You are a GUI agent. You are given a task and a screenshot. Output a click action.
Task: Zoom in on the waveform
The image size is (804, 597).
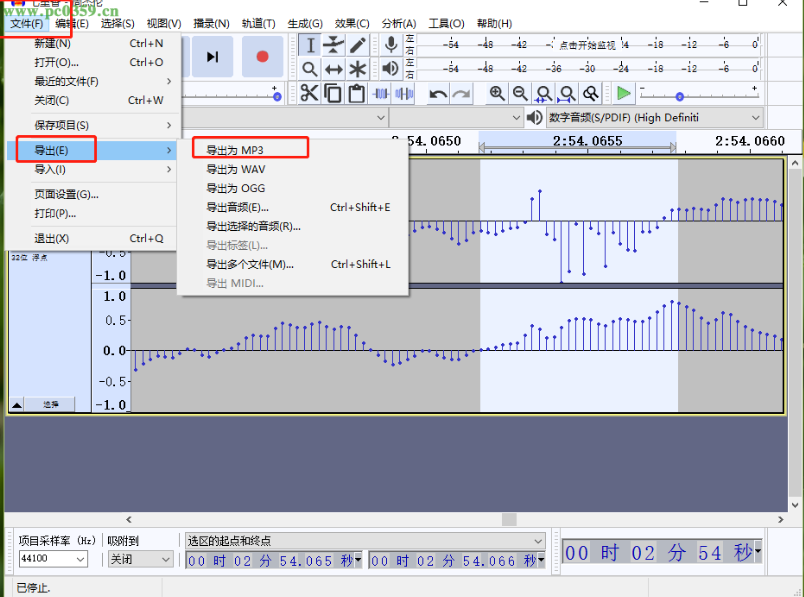(496, 94)
